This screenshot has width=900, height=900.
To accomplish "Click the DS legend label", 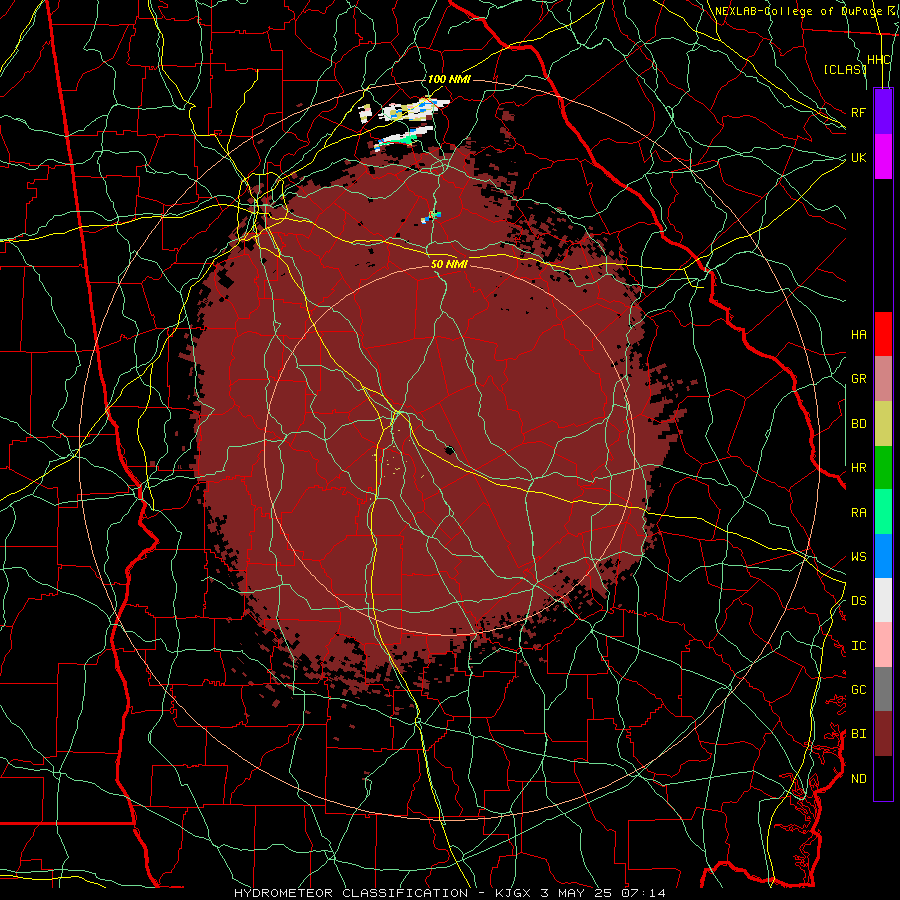I will [858, 600].
